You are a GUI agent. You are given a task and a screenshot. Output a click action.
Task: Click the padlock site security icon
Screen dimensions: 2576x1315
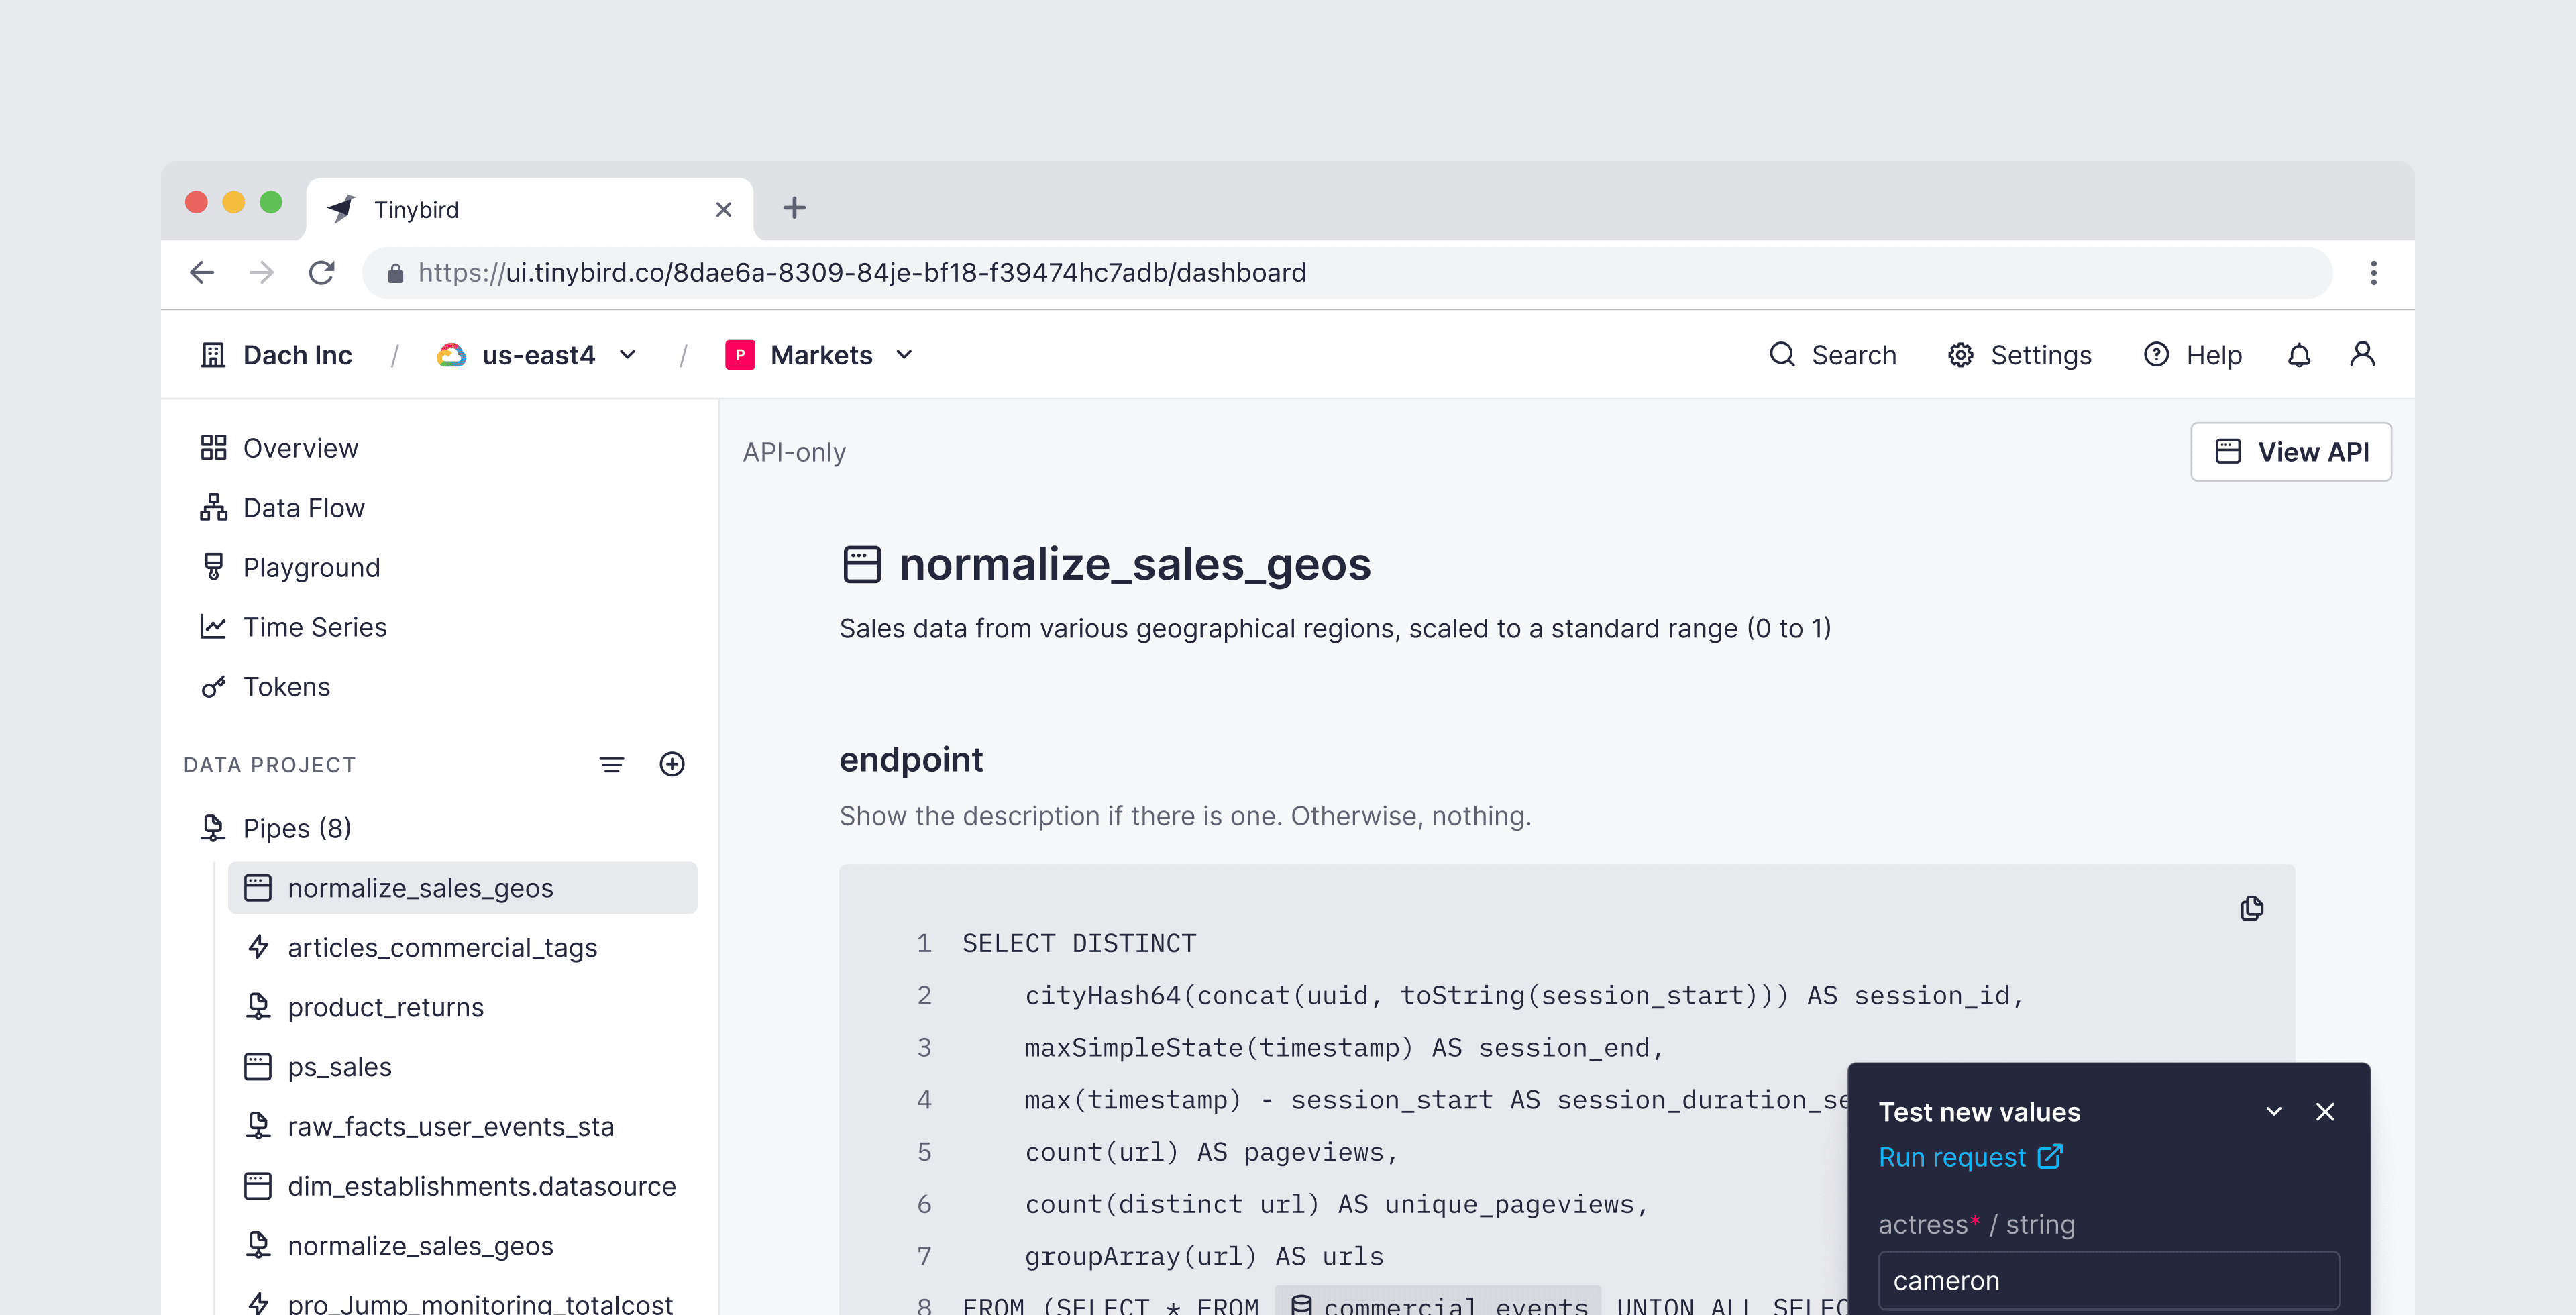(x=395, y=273)
